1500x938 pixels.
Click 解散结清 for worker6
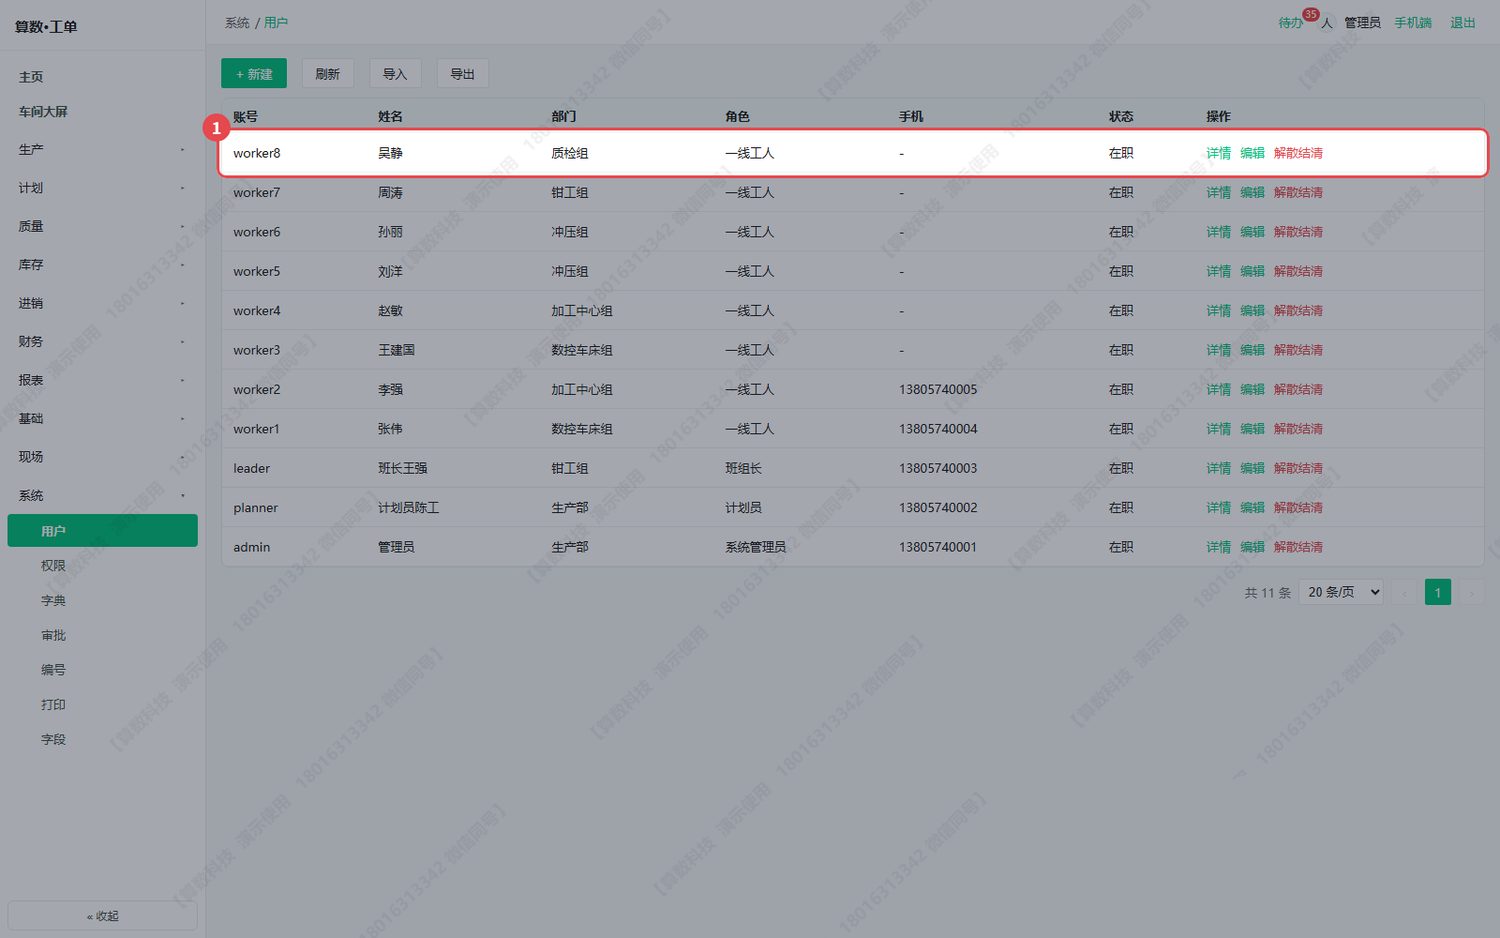tap(1298, 232)
